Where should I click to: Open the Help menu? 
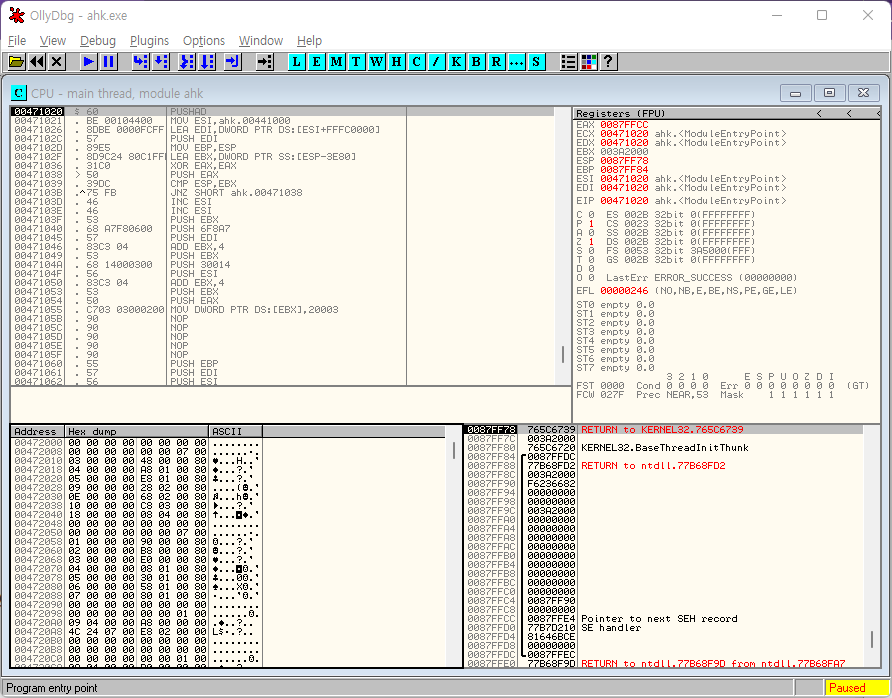pos(309,40)
